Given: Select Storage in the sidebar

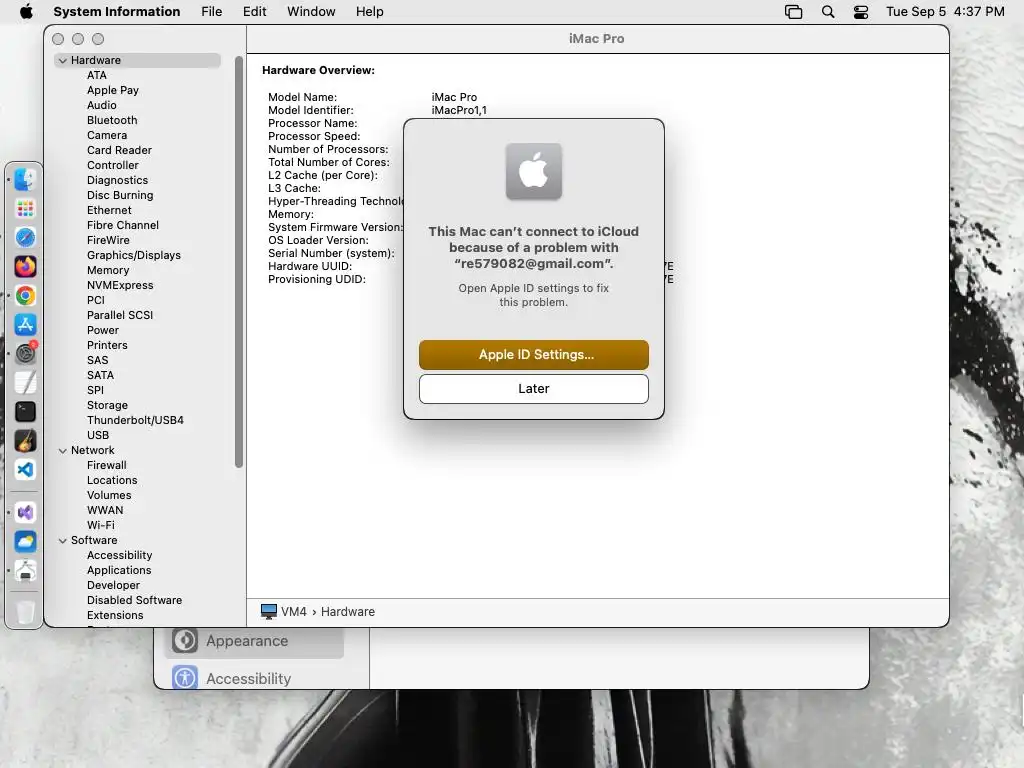Looking at the screenshot, I should click(107, 406).
